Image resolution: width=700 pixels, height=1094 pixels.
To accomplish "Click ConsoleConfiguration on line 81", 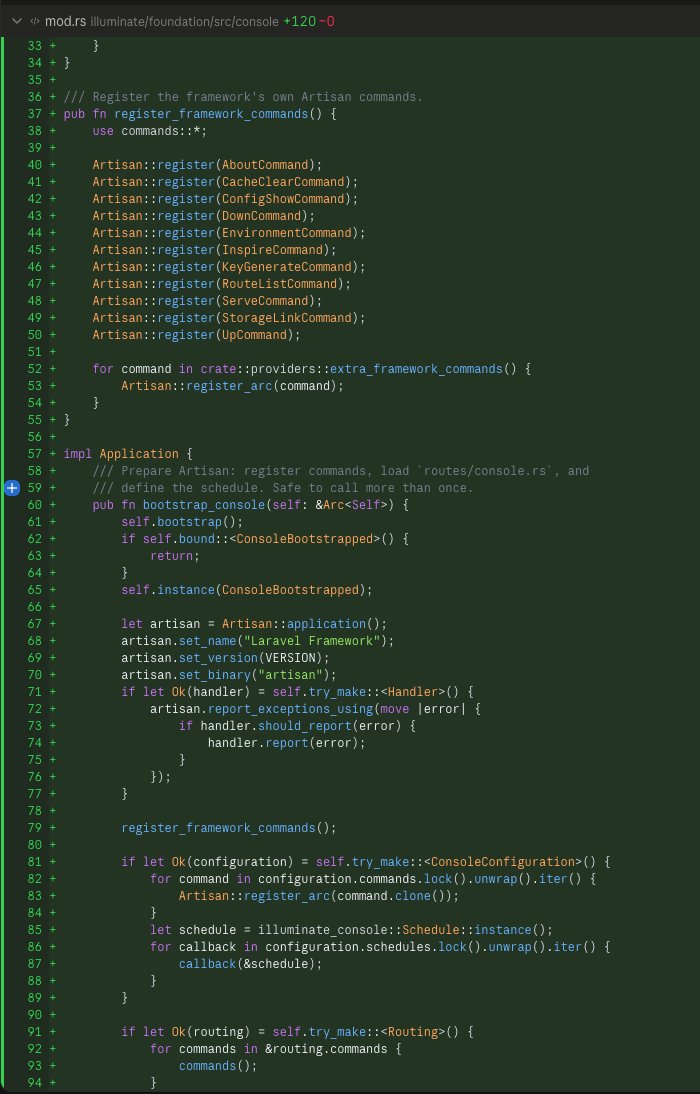I will pyautogui.click(x=502, y=862).
